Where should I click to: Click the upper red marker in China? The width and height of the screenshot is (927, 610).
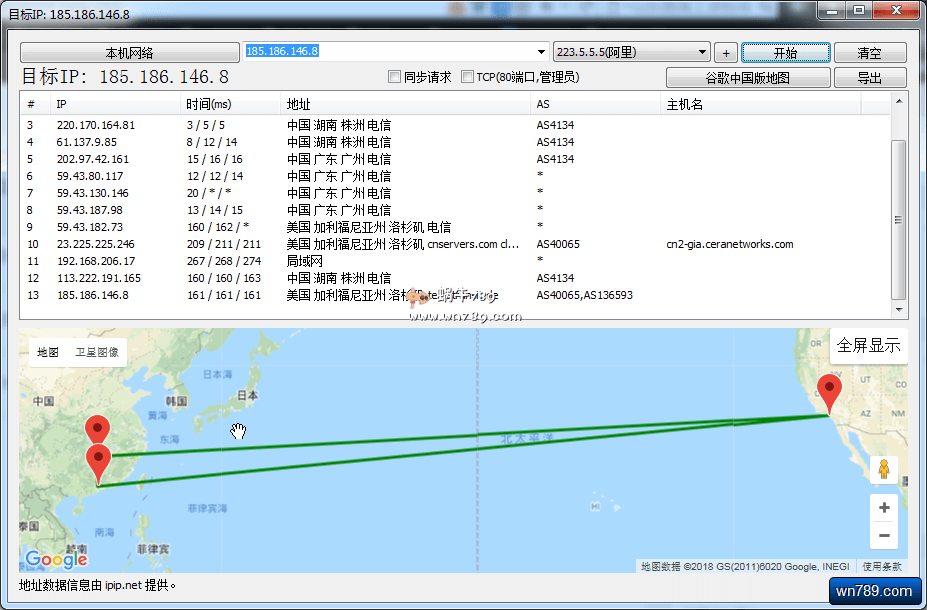click(97, 429)
